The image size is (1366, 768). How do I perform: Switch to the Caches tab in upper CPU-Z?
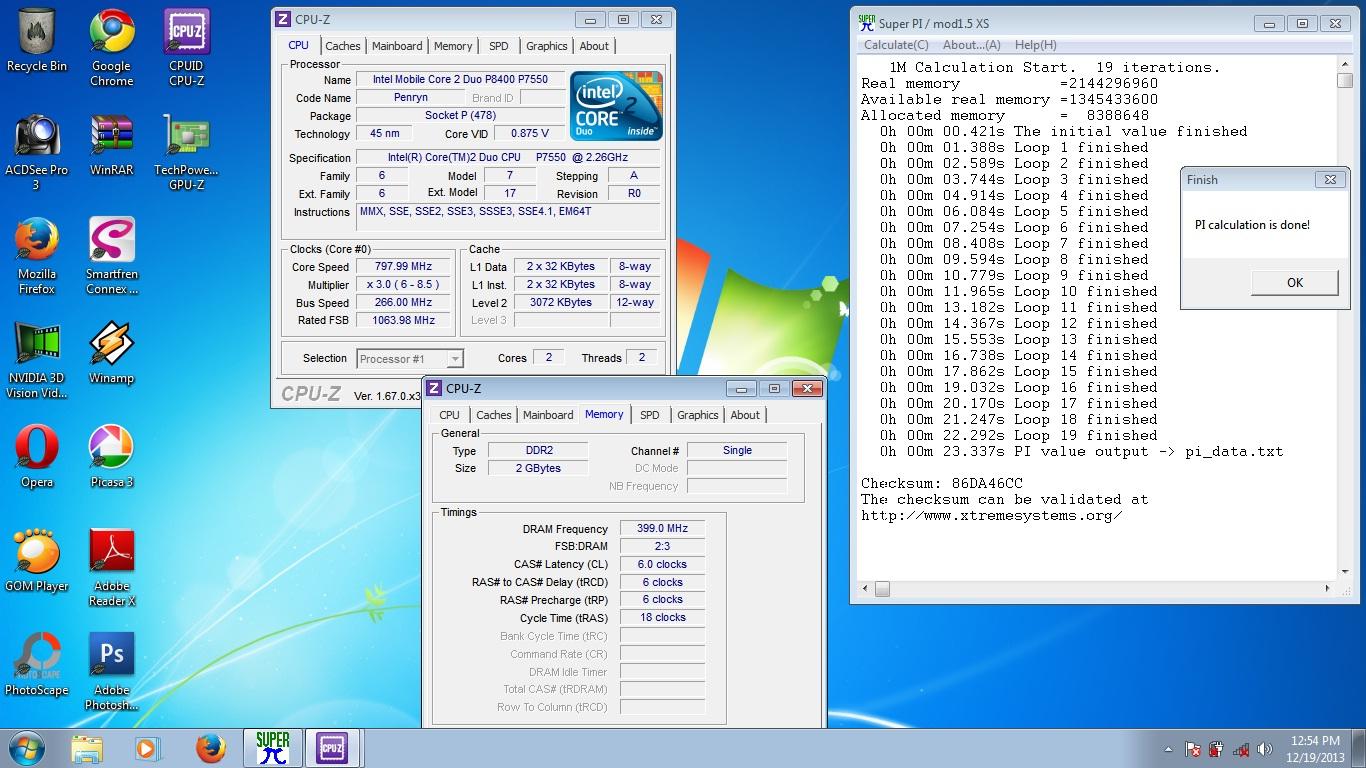[x=343, y=46]
